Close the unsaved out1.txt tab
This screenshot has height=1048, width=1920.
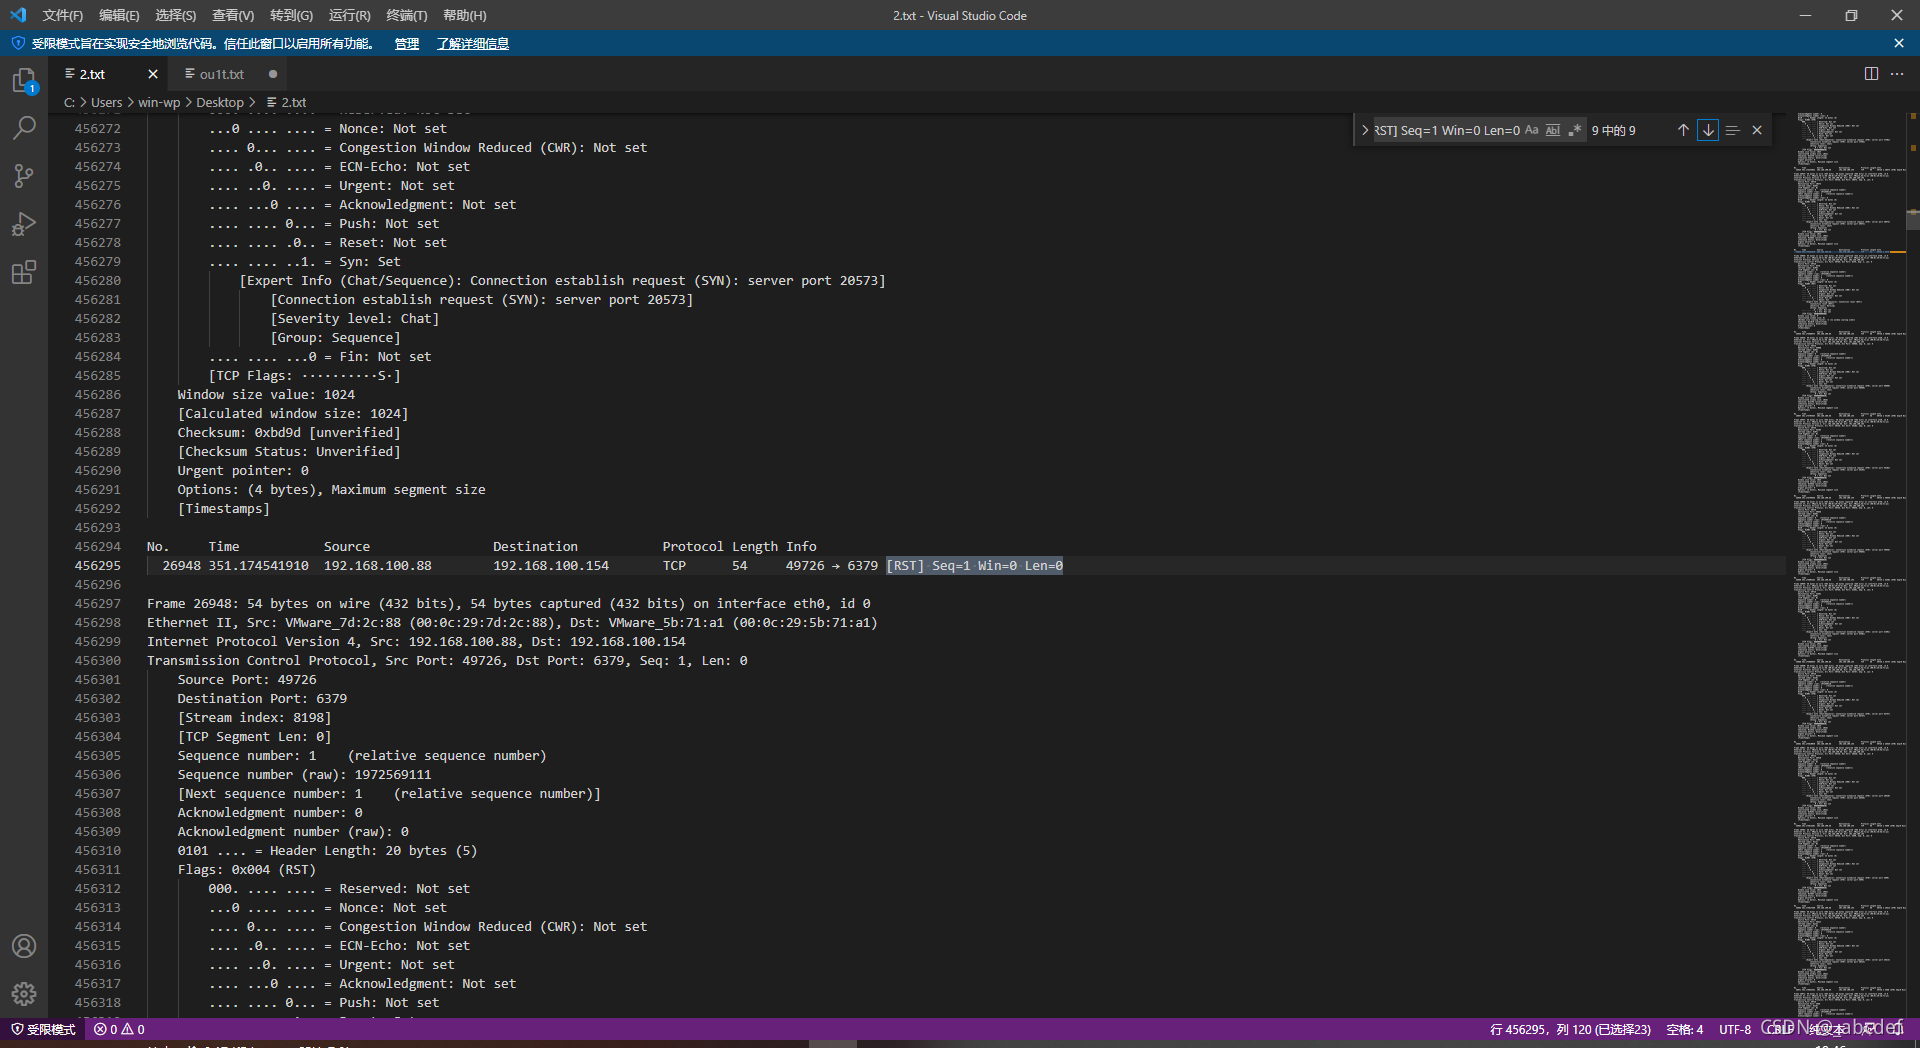coord(273,74)
